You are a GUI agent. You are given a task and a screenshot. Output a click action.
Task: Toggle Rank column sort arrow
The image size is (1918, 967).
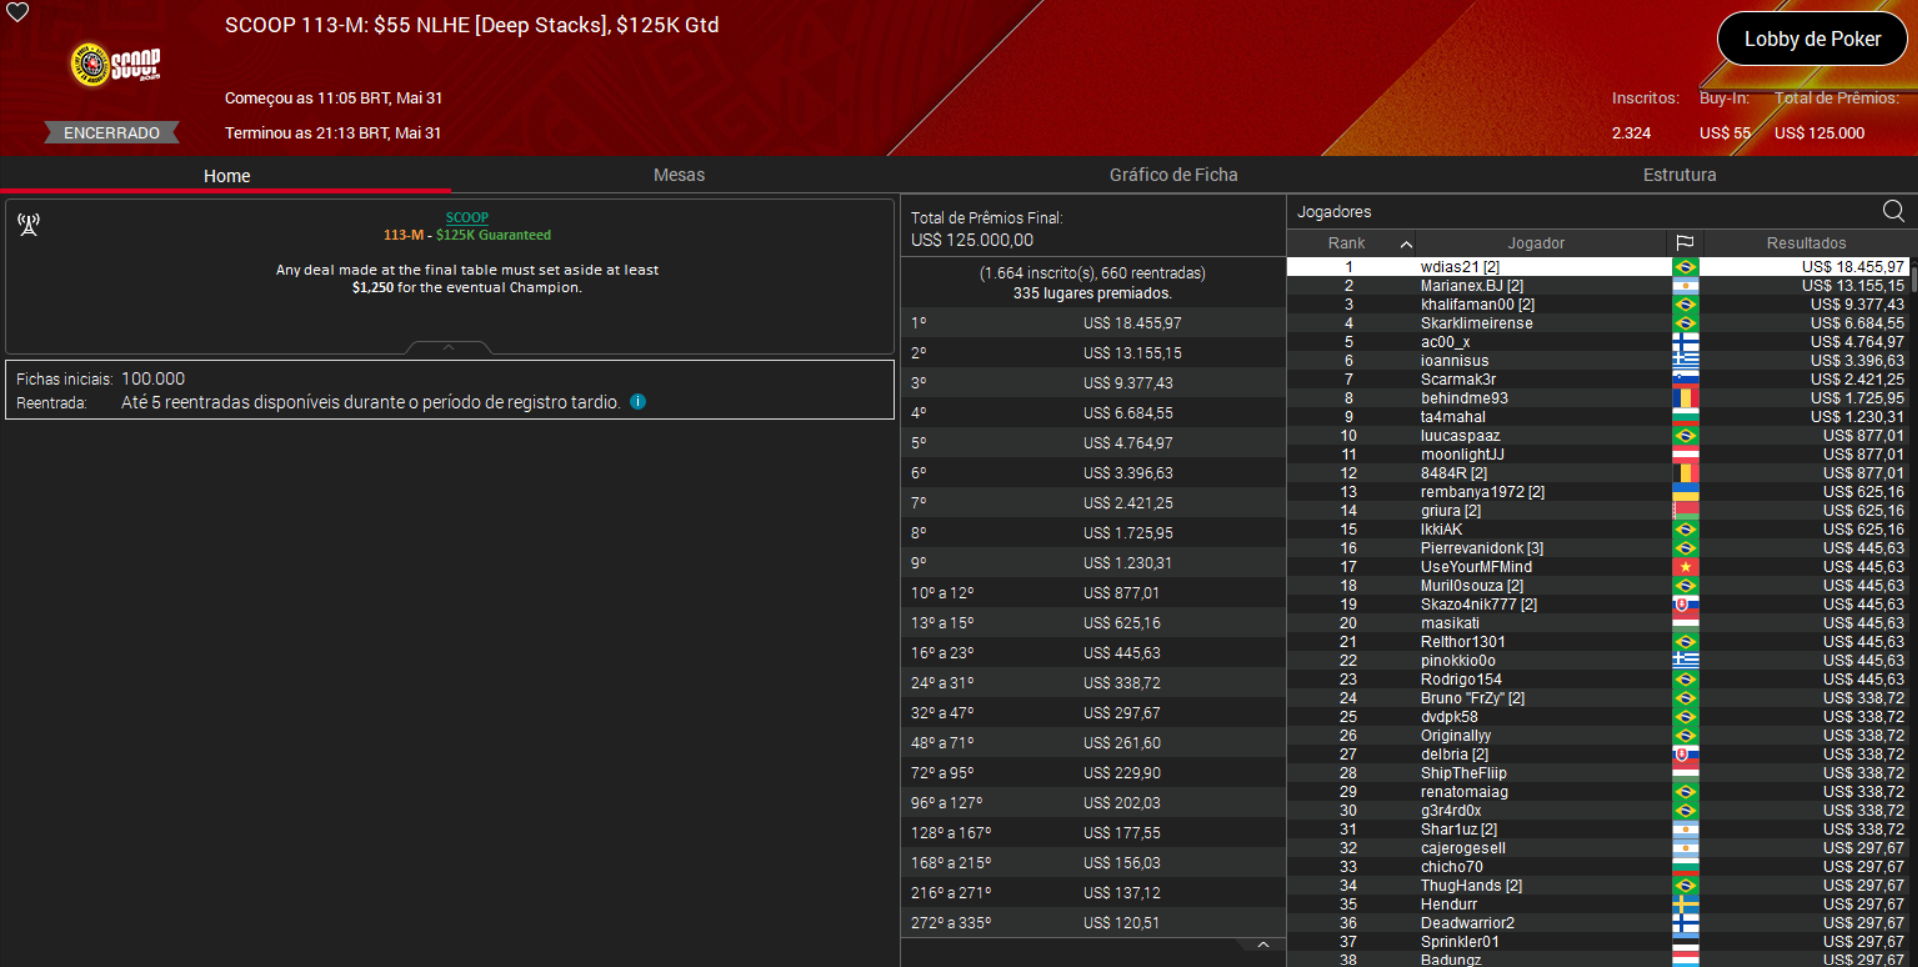1406,244
